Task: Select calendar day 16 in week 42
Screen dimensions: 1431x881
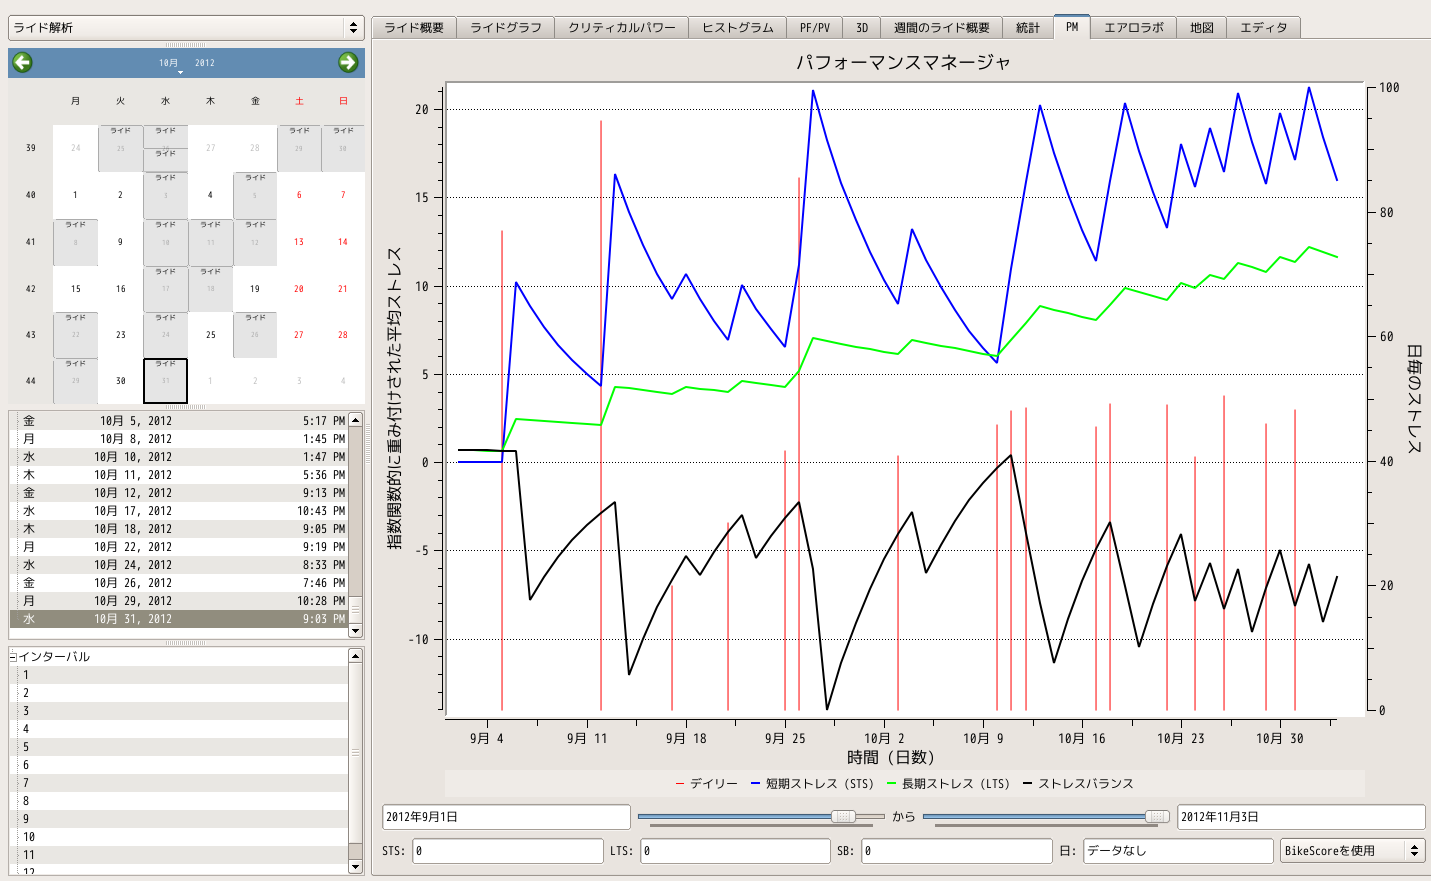Action: click(121, 289)
